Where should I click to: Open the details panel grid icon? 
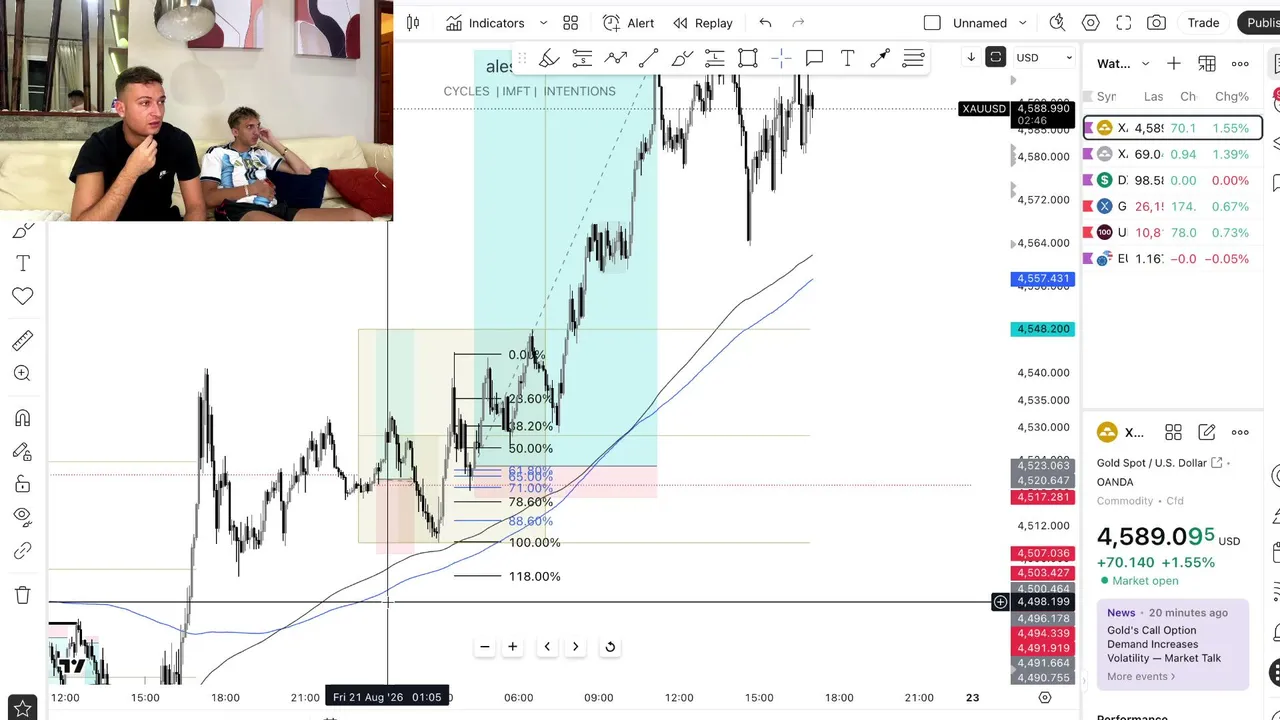[x=1173, y=432]
